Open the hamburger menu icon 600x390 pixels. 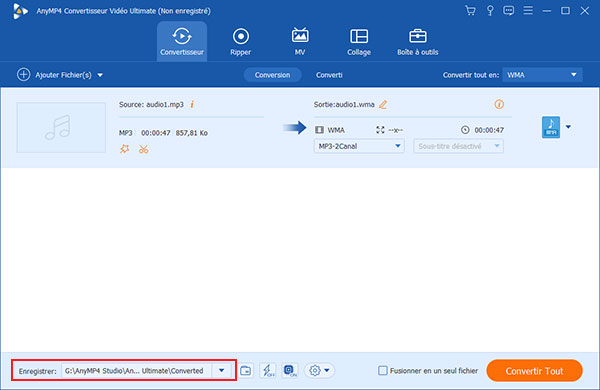(x=528, y=11)
